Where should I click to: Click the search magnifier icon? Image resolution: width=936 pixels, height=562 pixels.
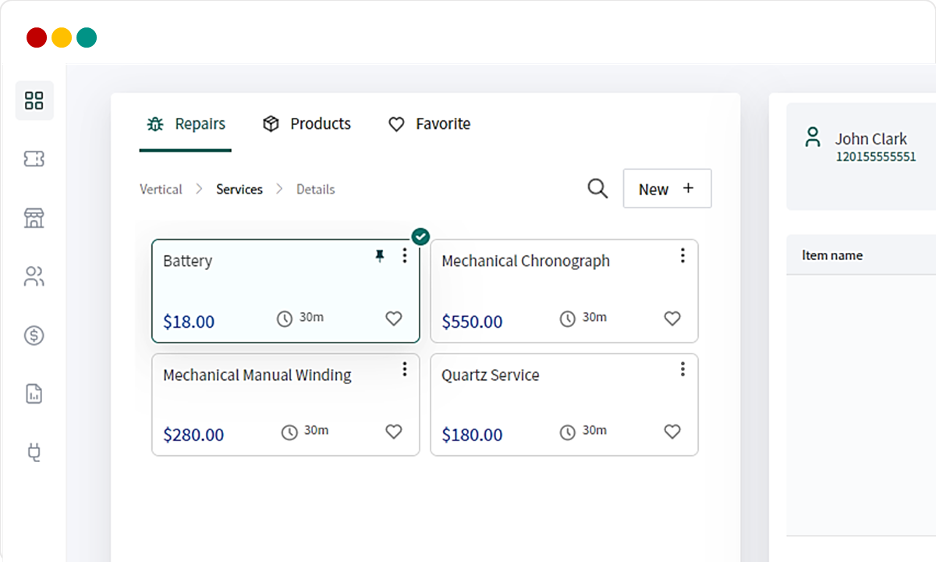[x=598, y=189]
